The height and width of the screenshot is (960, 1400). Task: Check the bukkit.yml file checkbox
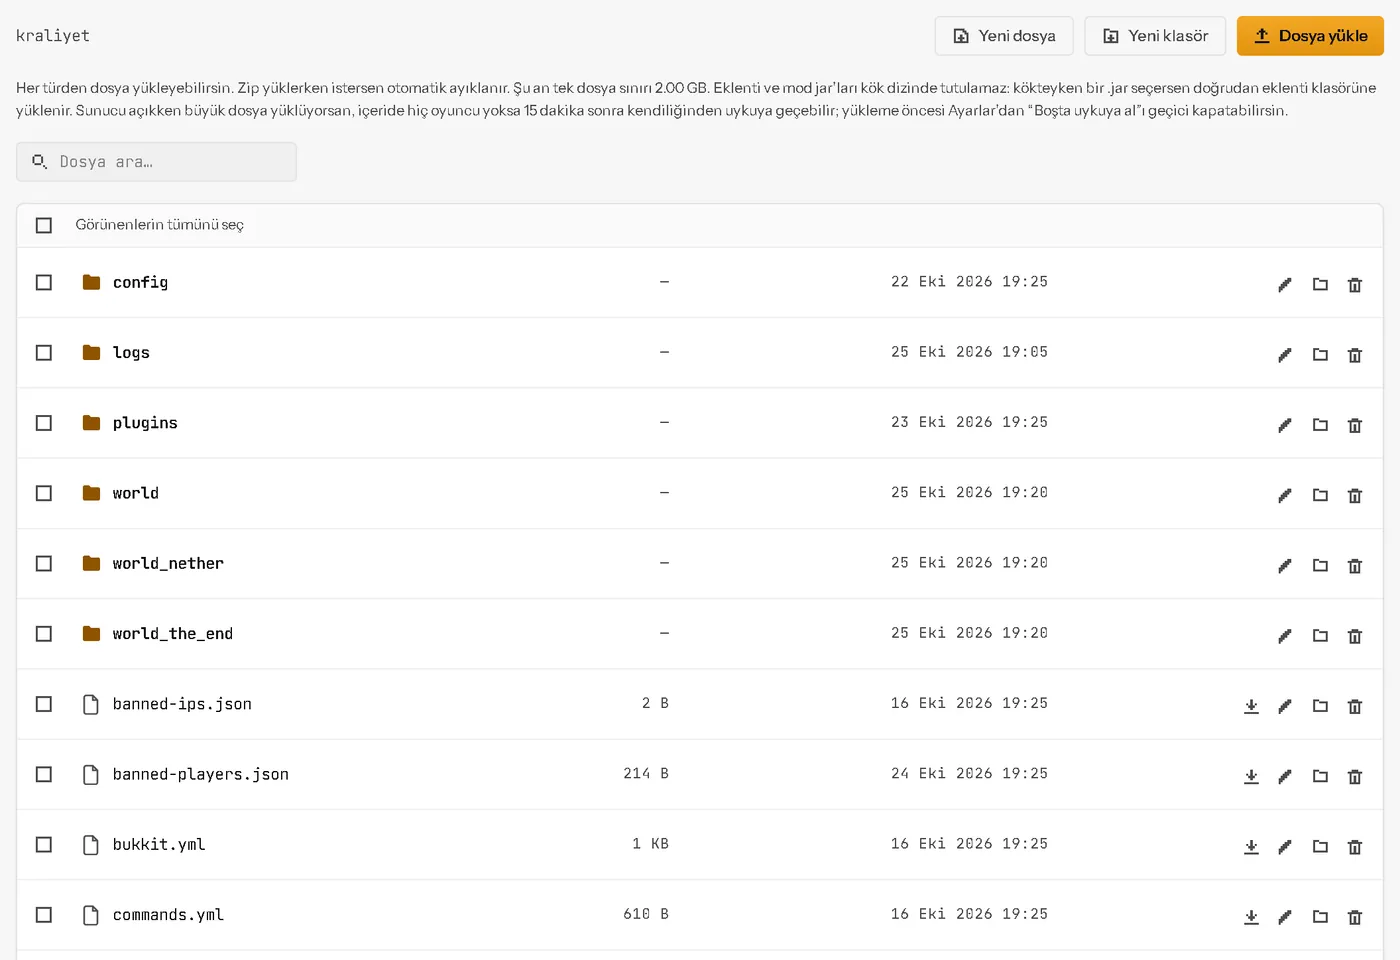(x=44, y=844)
